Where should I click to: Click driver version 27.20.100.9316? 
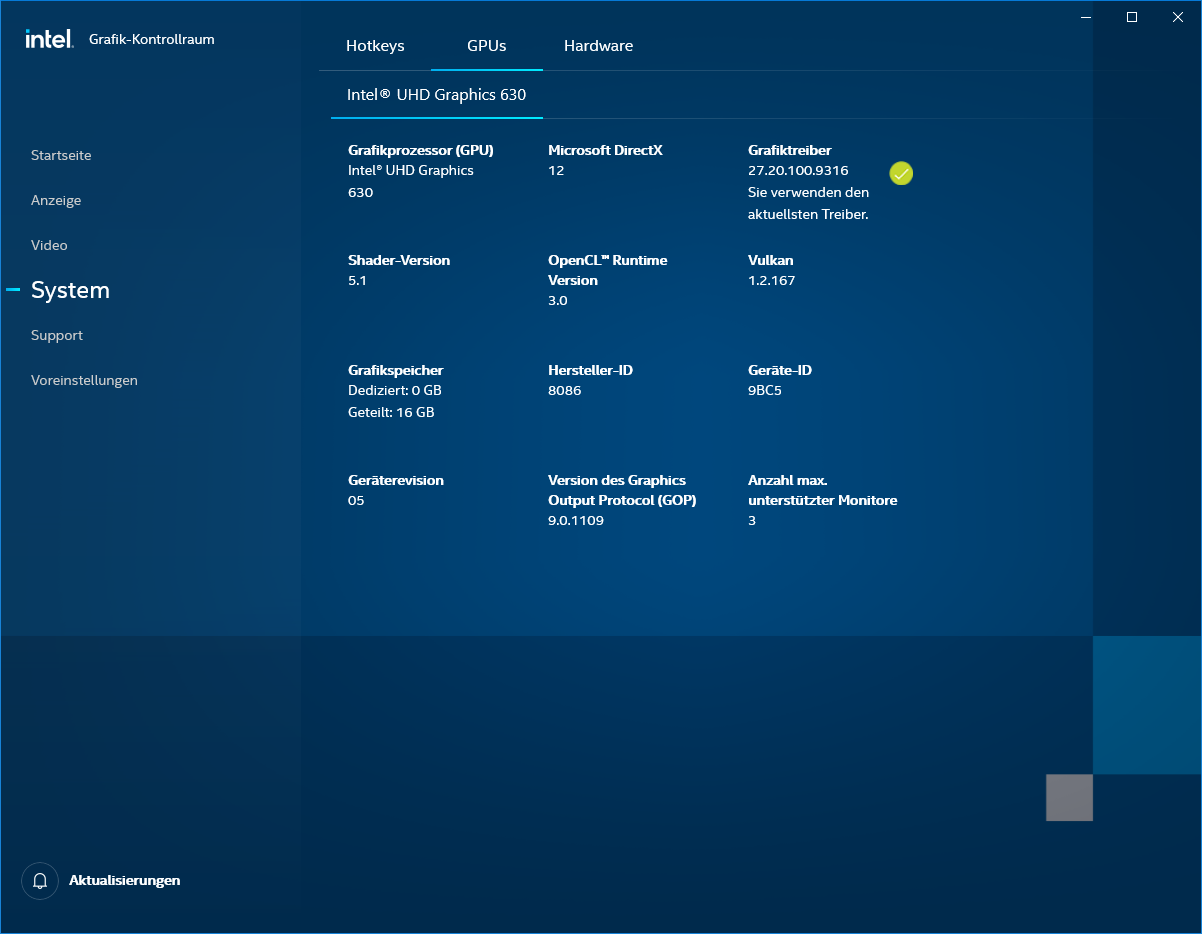coord(798,170)
